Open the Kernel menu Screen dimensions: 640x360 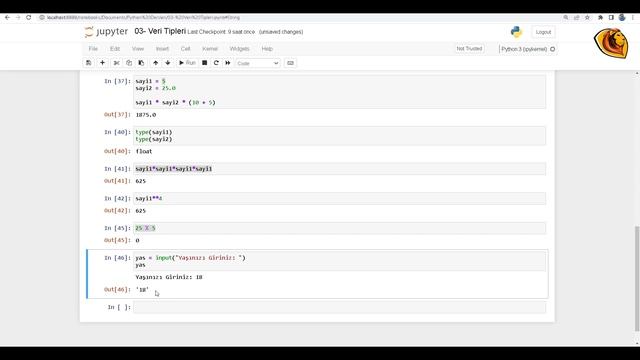(x=210, y=49)
